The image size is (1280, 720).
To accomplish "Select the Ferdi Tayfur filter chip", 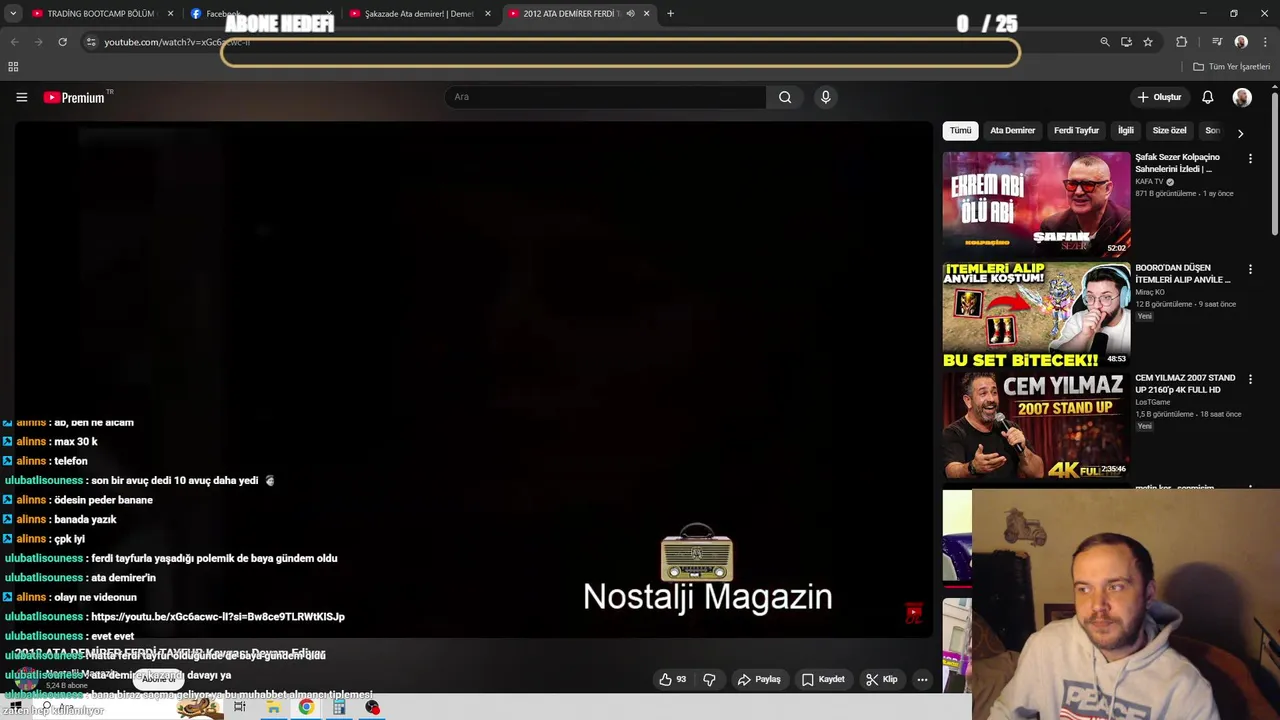I will [1076, 131].
